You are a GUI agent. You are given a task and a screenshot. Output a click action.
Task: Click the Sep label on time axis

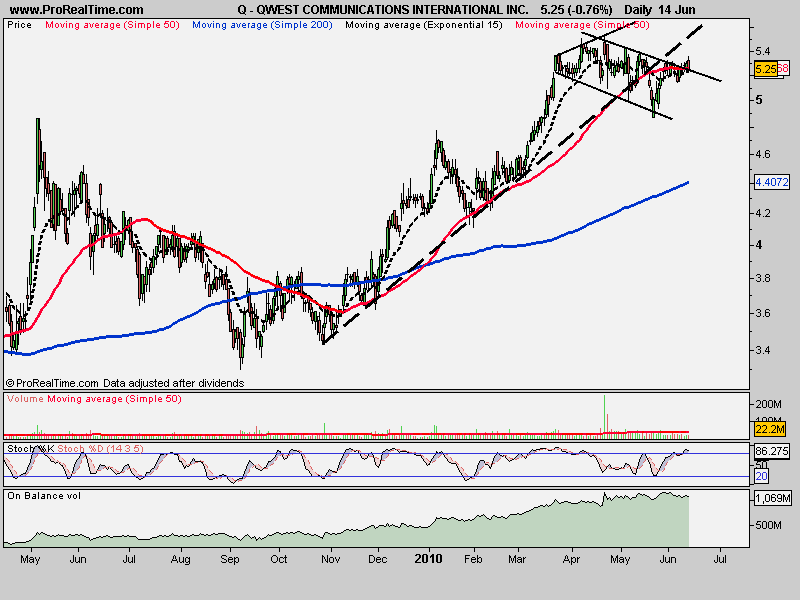click(x=230, y=559)
